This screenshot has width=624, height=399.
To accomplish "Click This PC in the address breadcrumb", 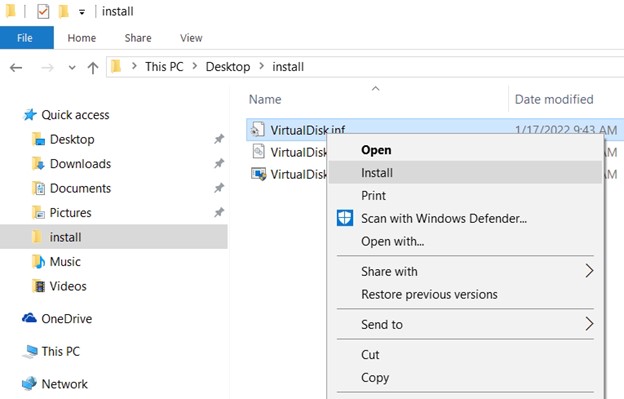I will coord(164,66).
